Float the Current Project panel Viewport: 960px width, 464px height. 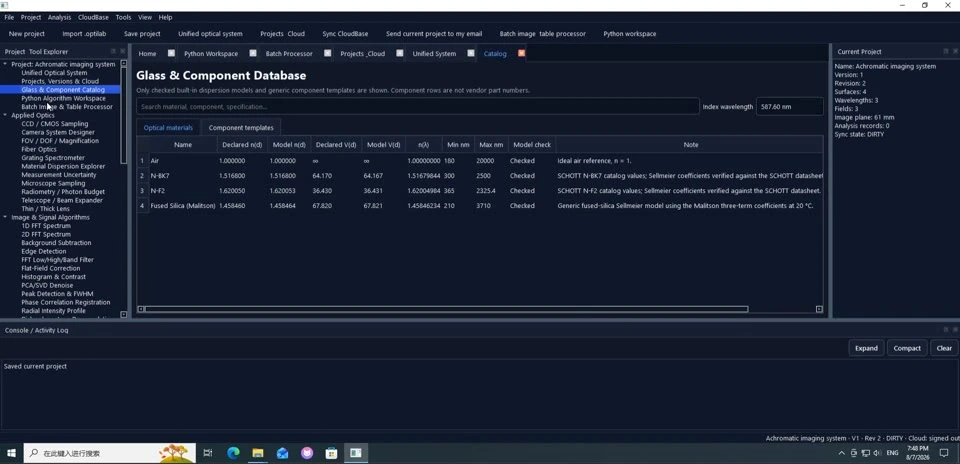coord(946,51)
